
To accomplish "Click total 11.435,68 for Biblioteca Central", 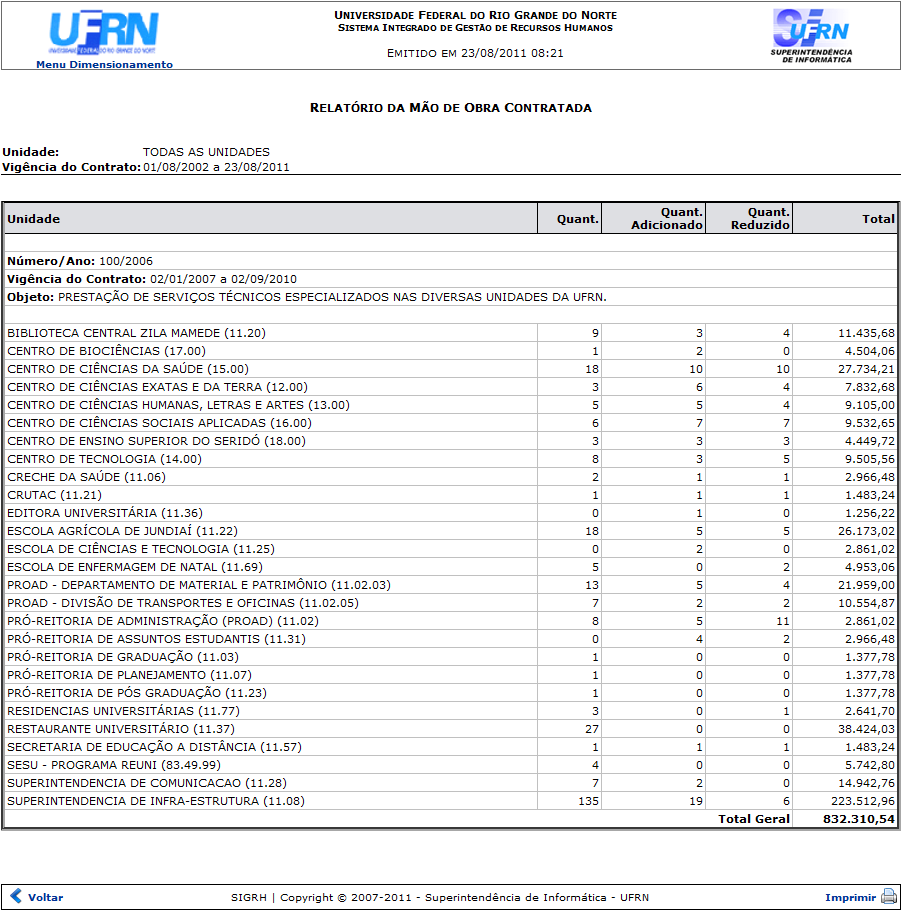I will [x=866, y=333].
